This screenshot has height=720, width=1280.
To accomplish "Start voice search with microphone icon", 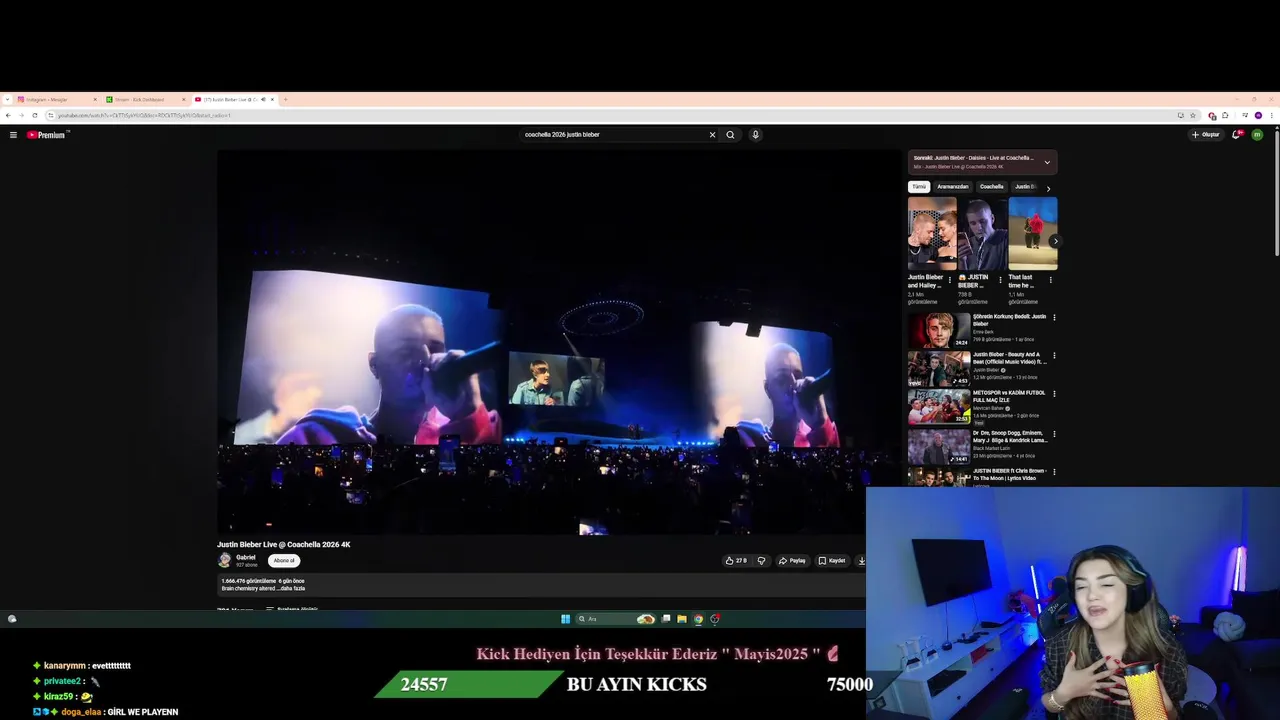I will (755, 134).
